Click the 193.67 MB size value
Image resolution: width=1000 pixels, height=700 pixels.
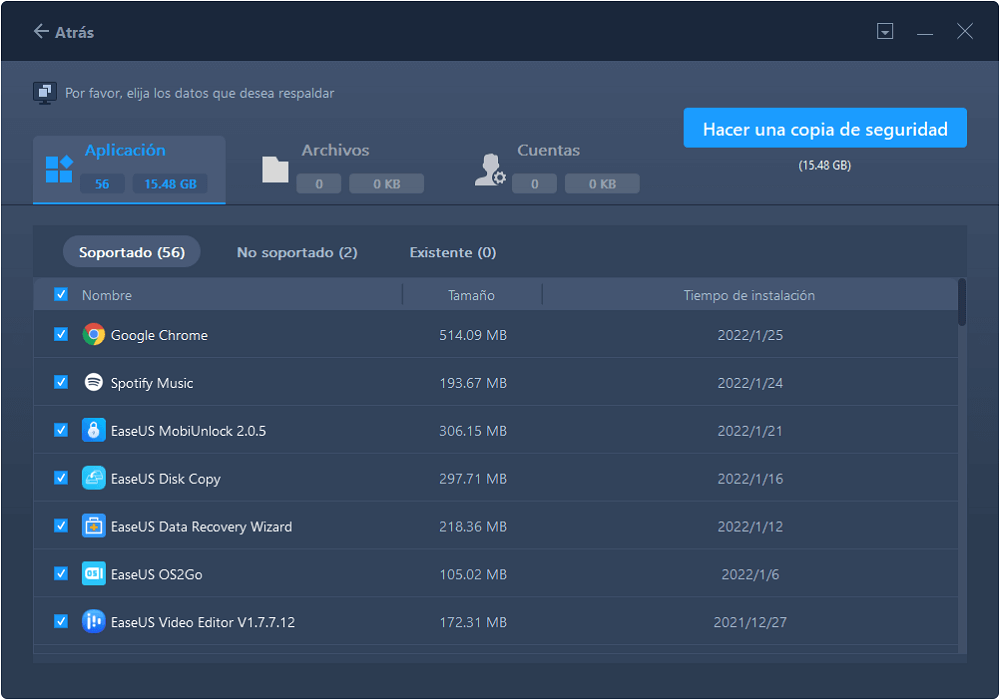coord(473,383)
